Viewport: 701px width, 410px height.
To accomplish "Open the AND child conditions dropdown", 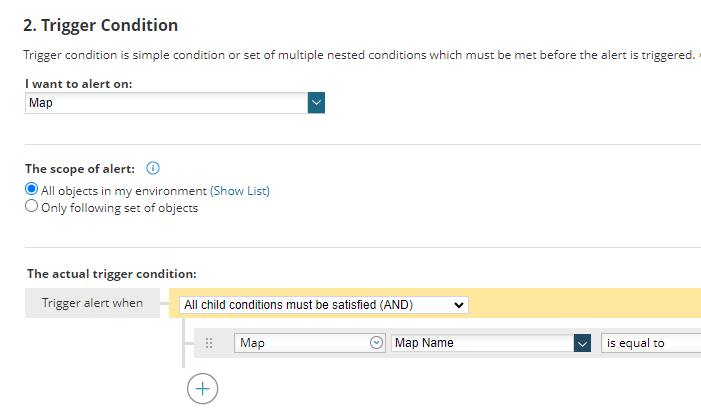I will 323,304.
